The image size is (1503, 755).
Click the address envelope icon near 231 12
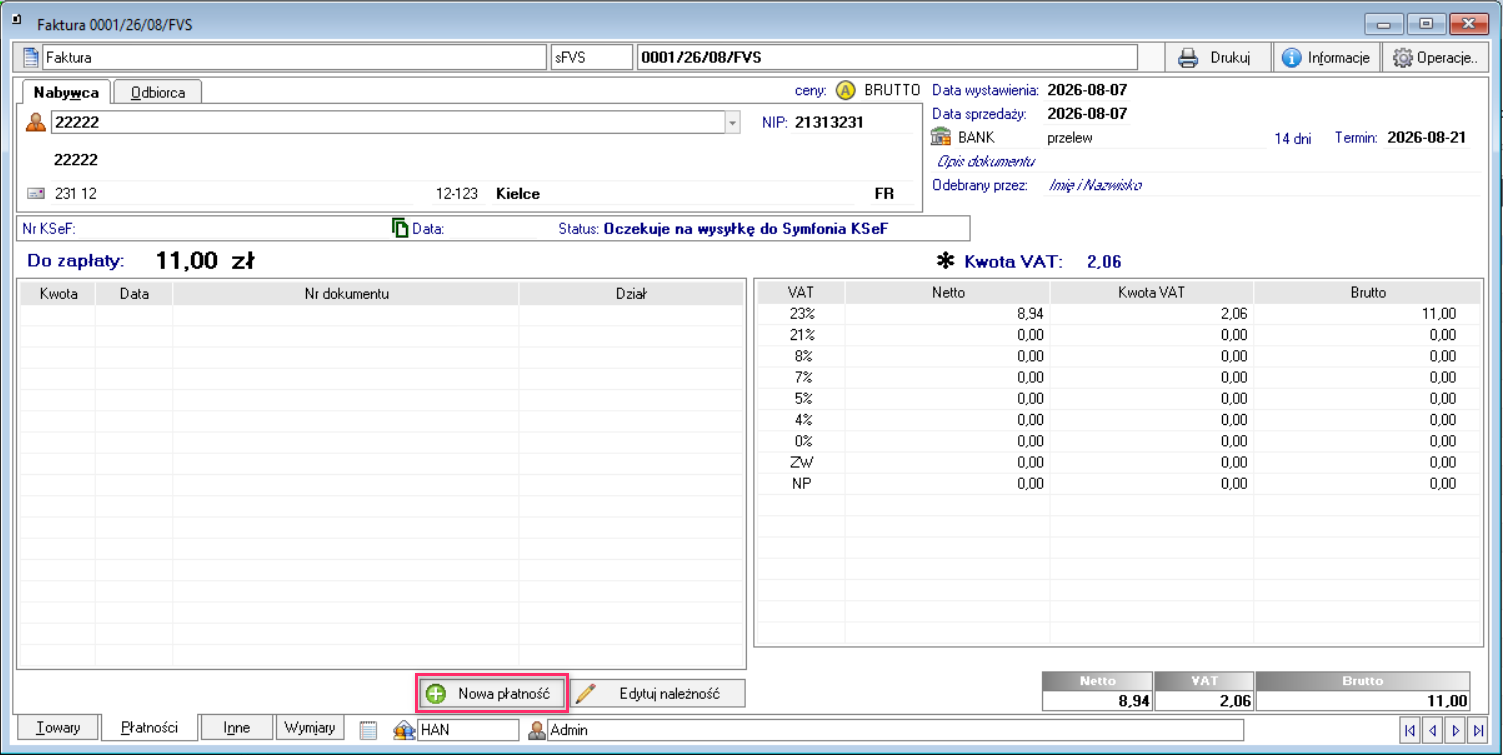coord(36,193)
